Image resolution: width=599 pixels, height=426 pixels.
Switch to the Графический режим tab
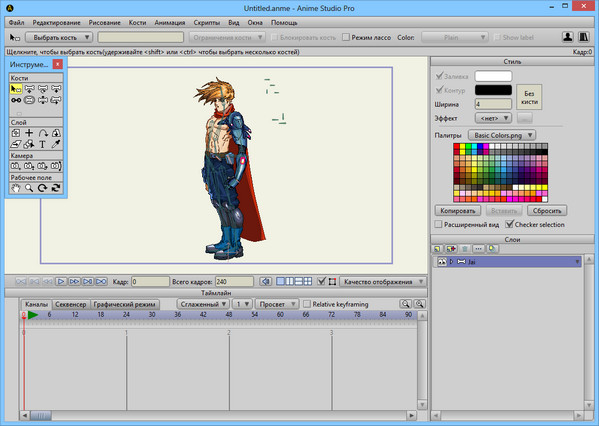click(125, 304)
